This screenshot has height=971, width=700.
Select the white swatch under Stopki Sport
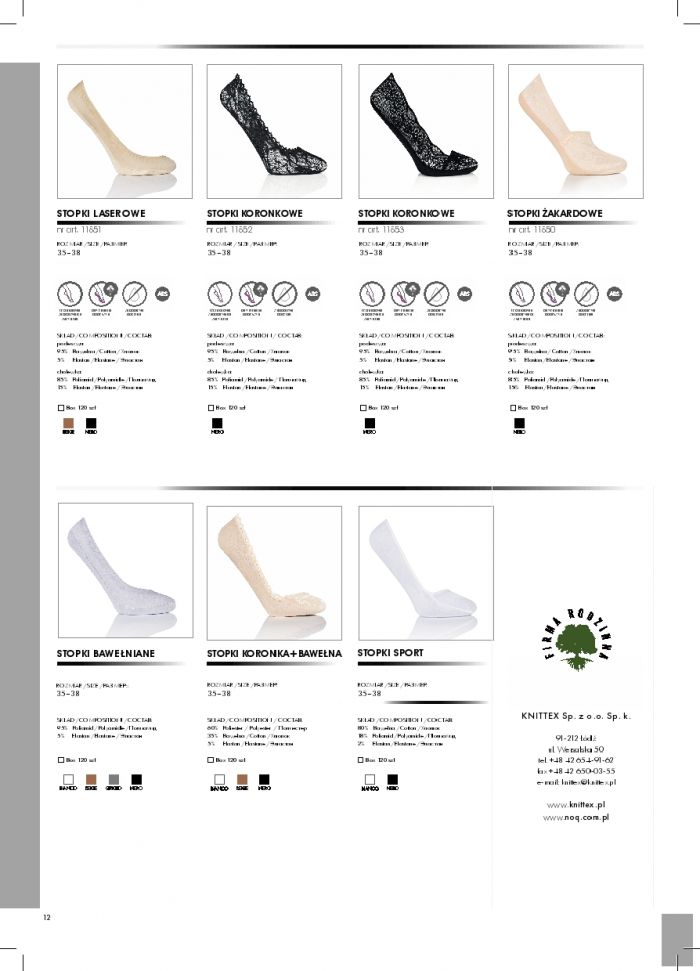[x=370, y=780]
